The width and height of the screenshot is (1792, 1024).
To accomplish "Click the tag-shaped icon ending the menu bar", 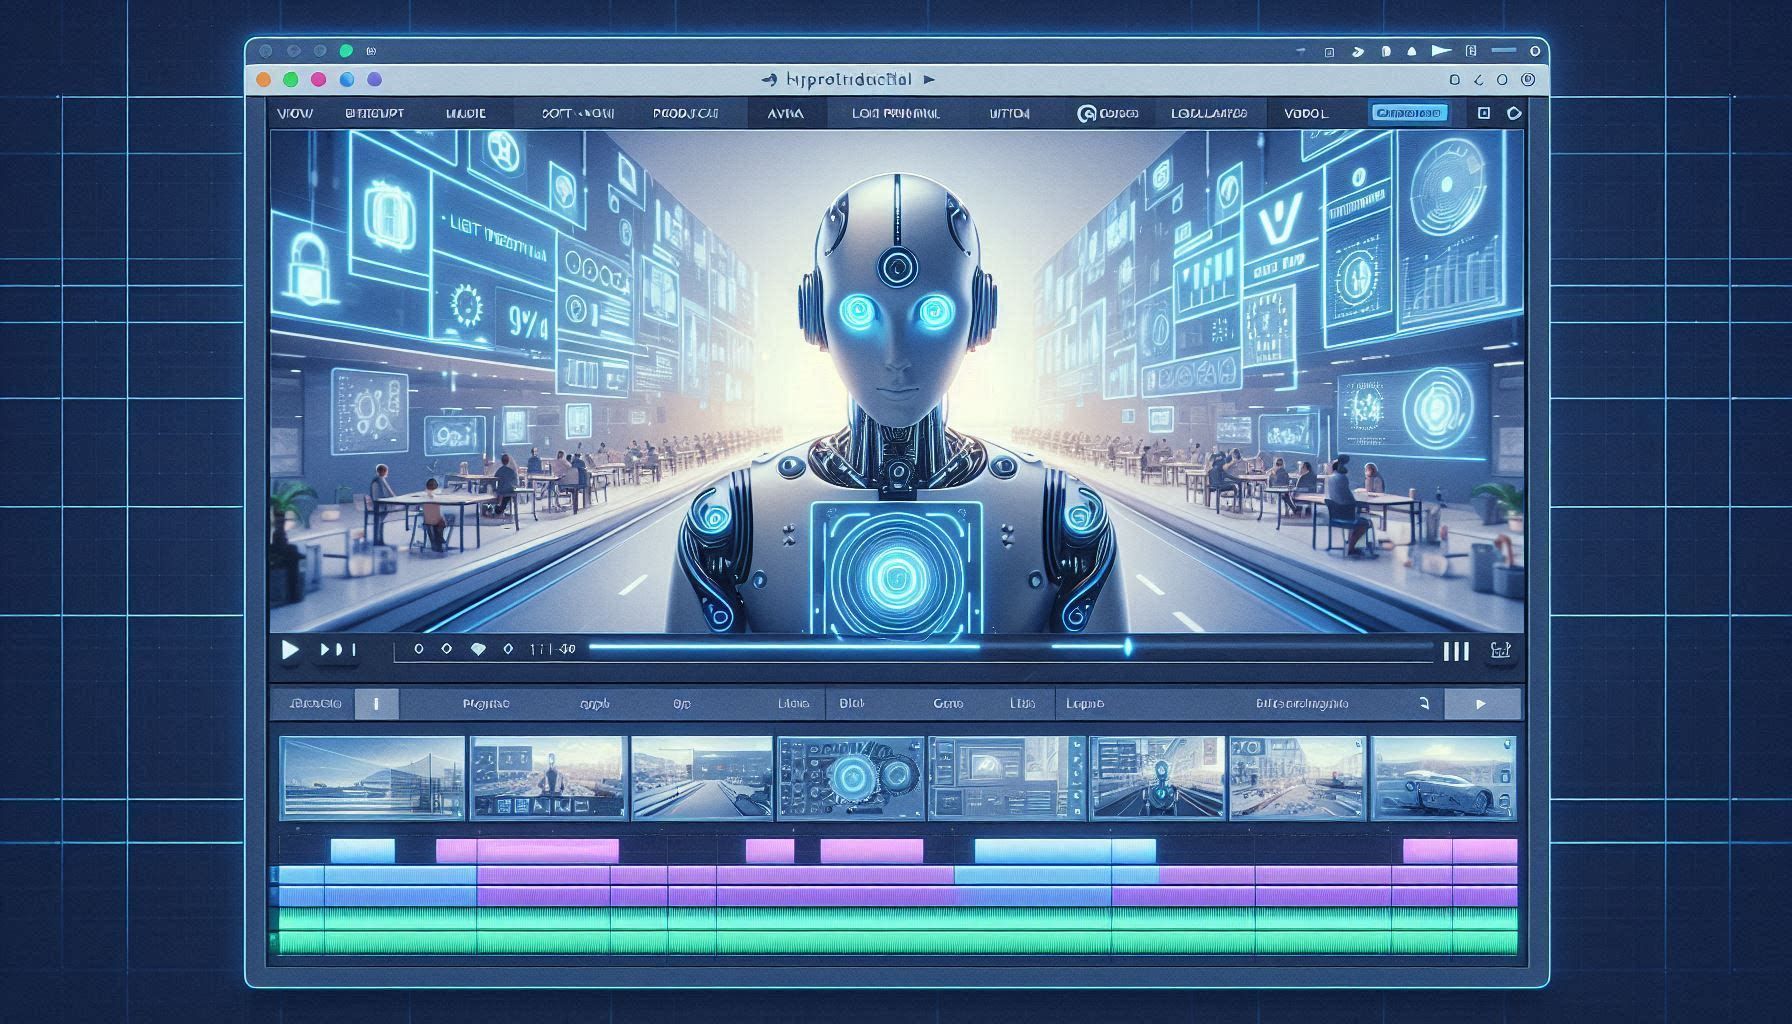I will tap(1514, 113).
